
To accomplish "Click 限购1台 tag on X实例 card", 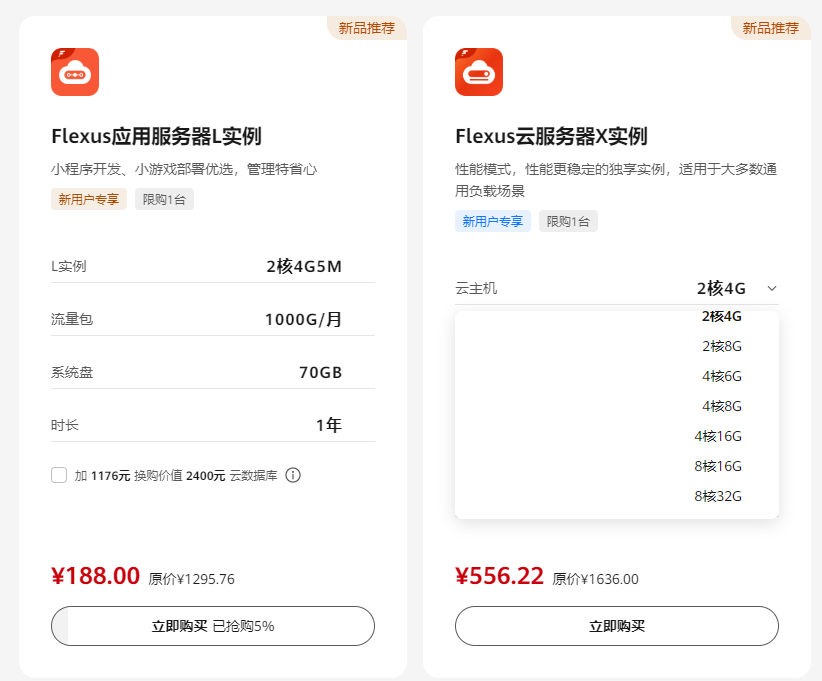I will click(x=568, y=221).
